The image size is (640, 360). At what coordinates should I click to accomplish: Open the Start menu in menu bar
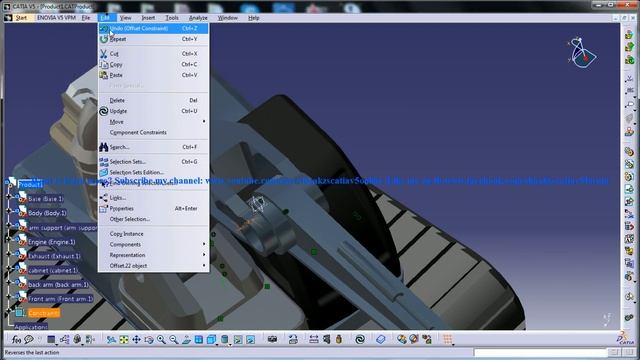pyautogui.click(x=21, y=18)
